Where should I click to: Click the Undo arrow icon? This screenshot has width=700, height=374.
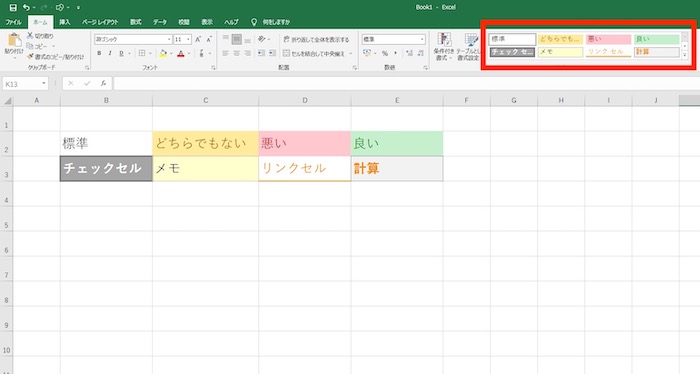coord(26,8)
